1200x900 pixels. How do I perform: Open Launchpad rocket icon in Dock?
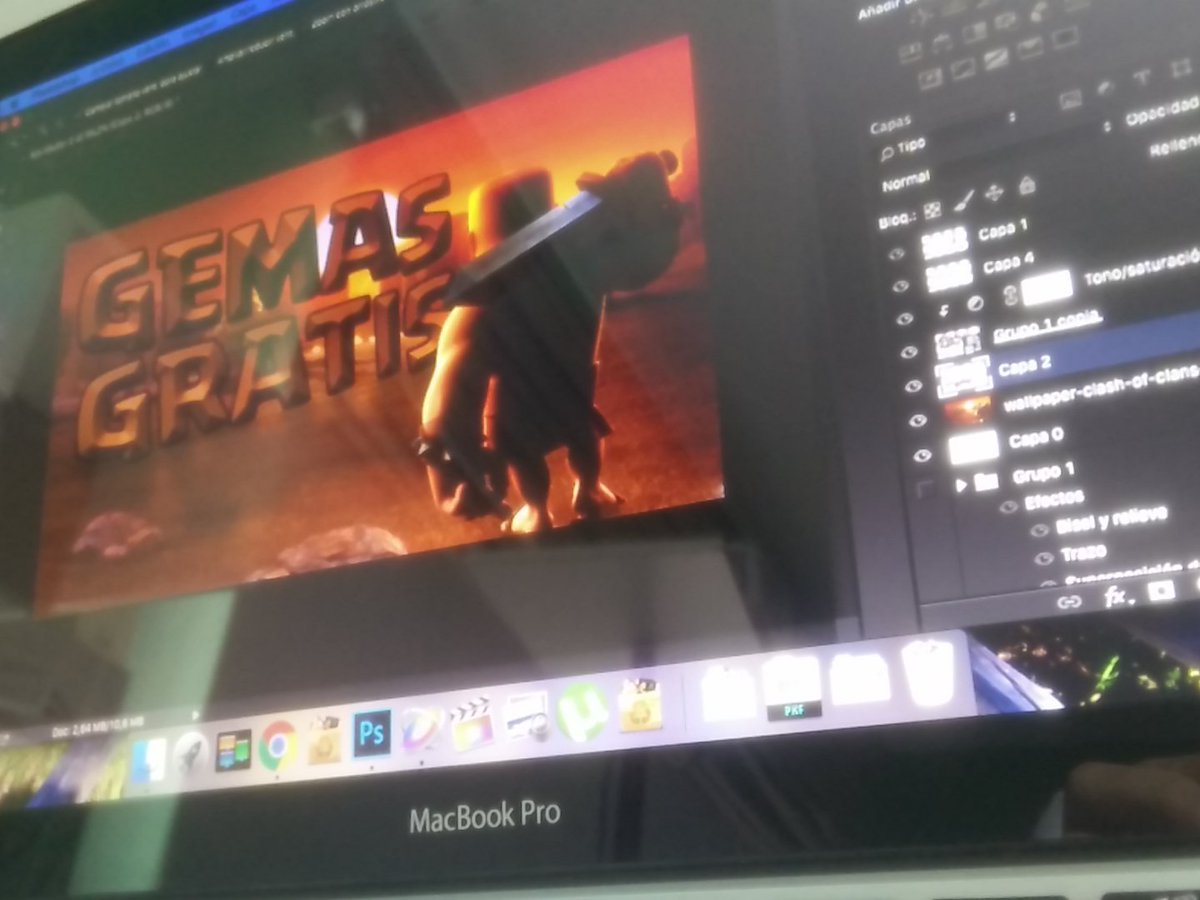[x=190, y=753]
